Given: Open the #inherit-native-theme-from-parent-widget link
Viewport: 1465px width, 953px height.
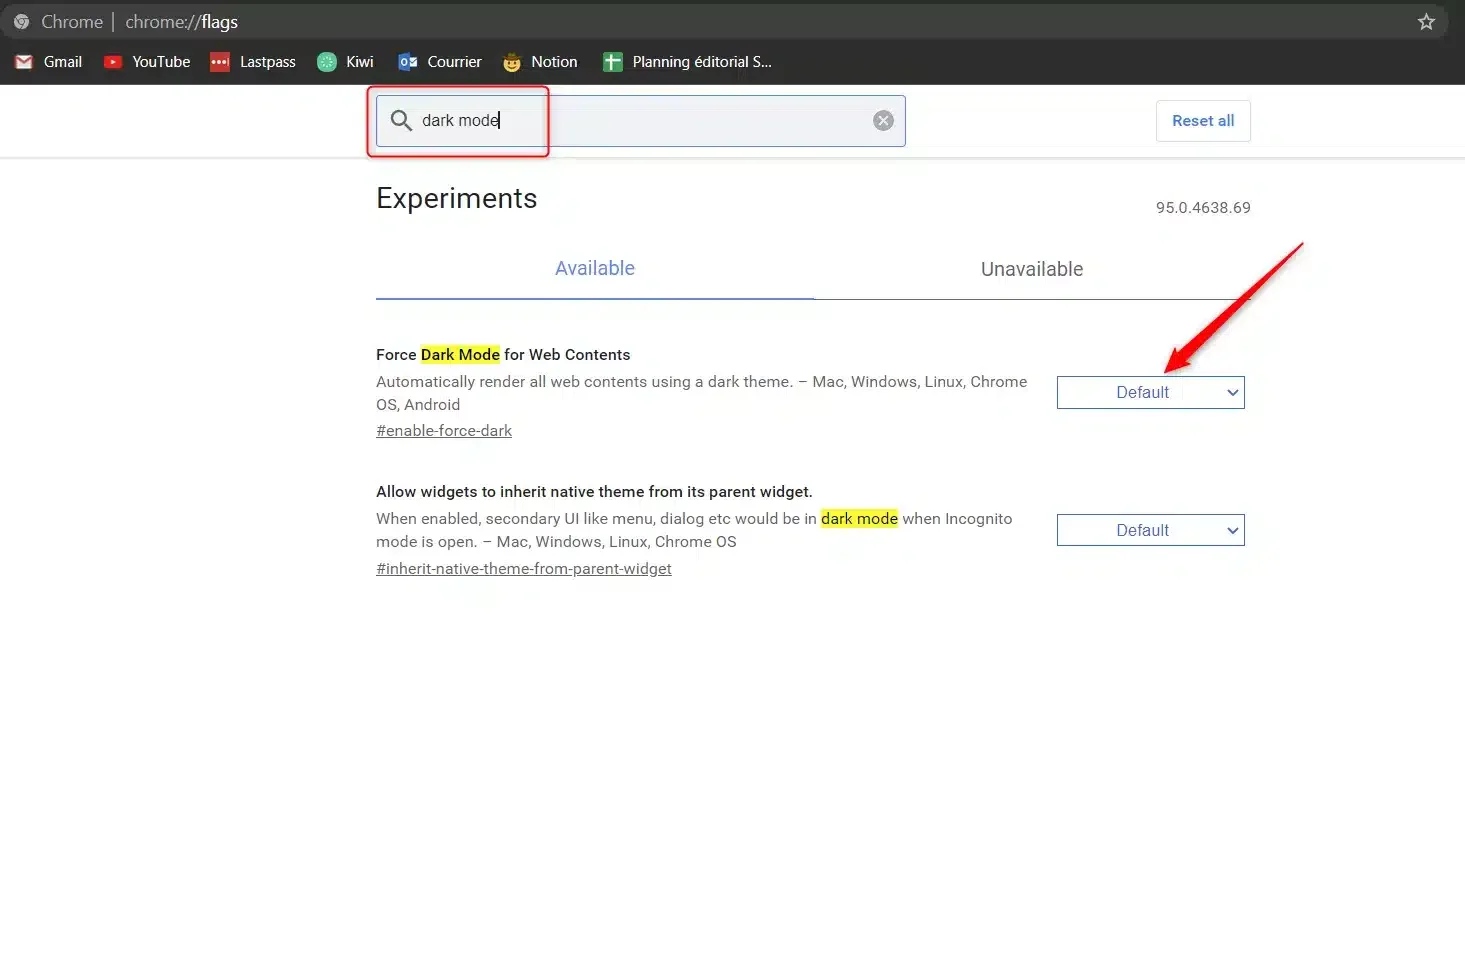Looking at the screenshot, I should click(524, 569).
